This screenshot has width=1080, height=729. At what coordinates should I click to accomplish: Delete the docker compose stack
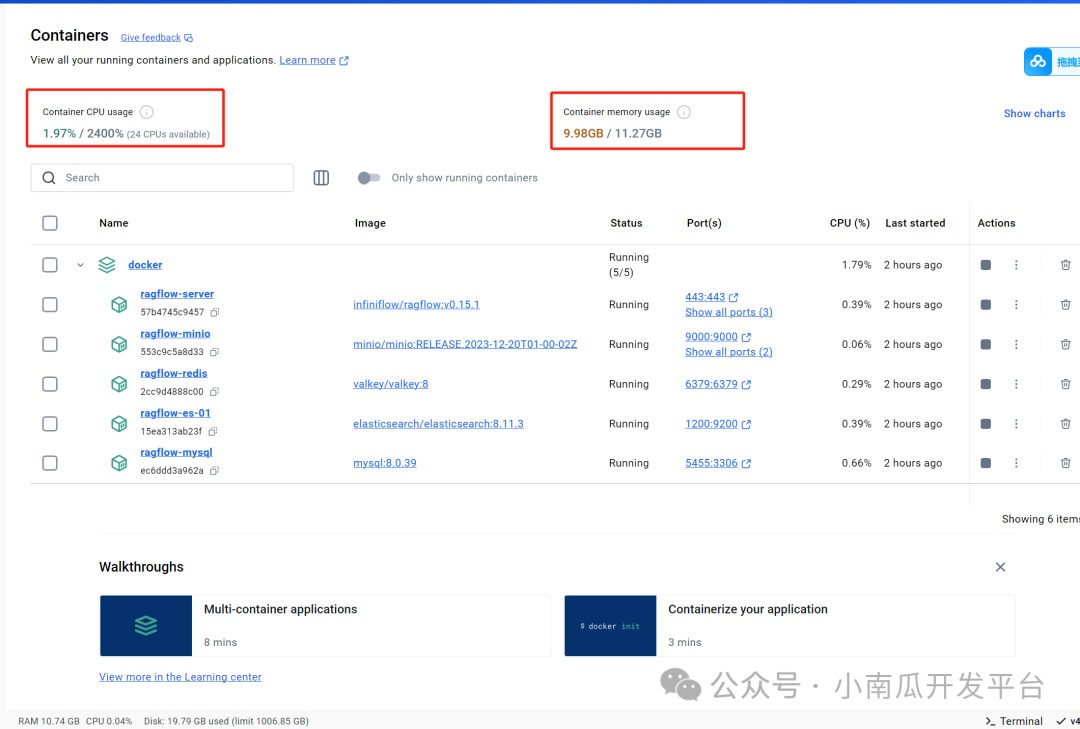point(1066,265)
